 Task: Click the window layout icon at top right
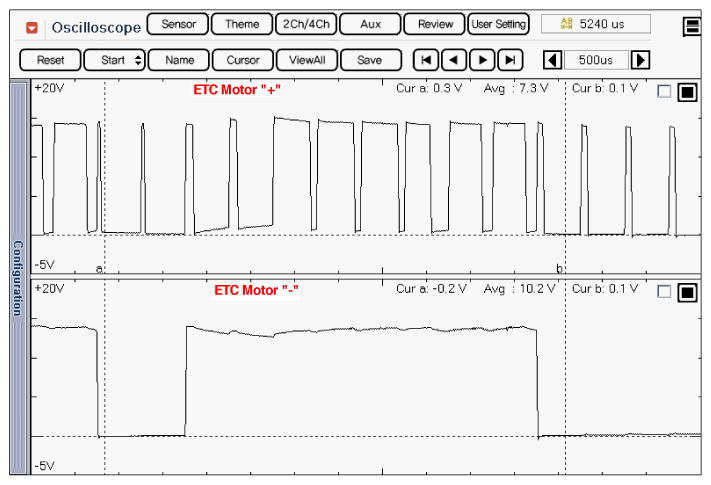(x=693, y=27)
